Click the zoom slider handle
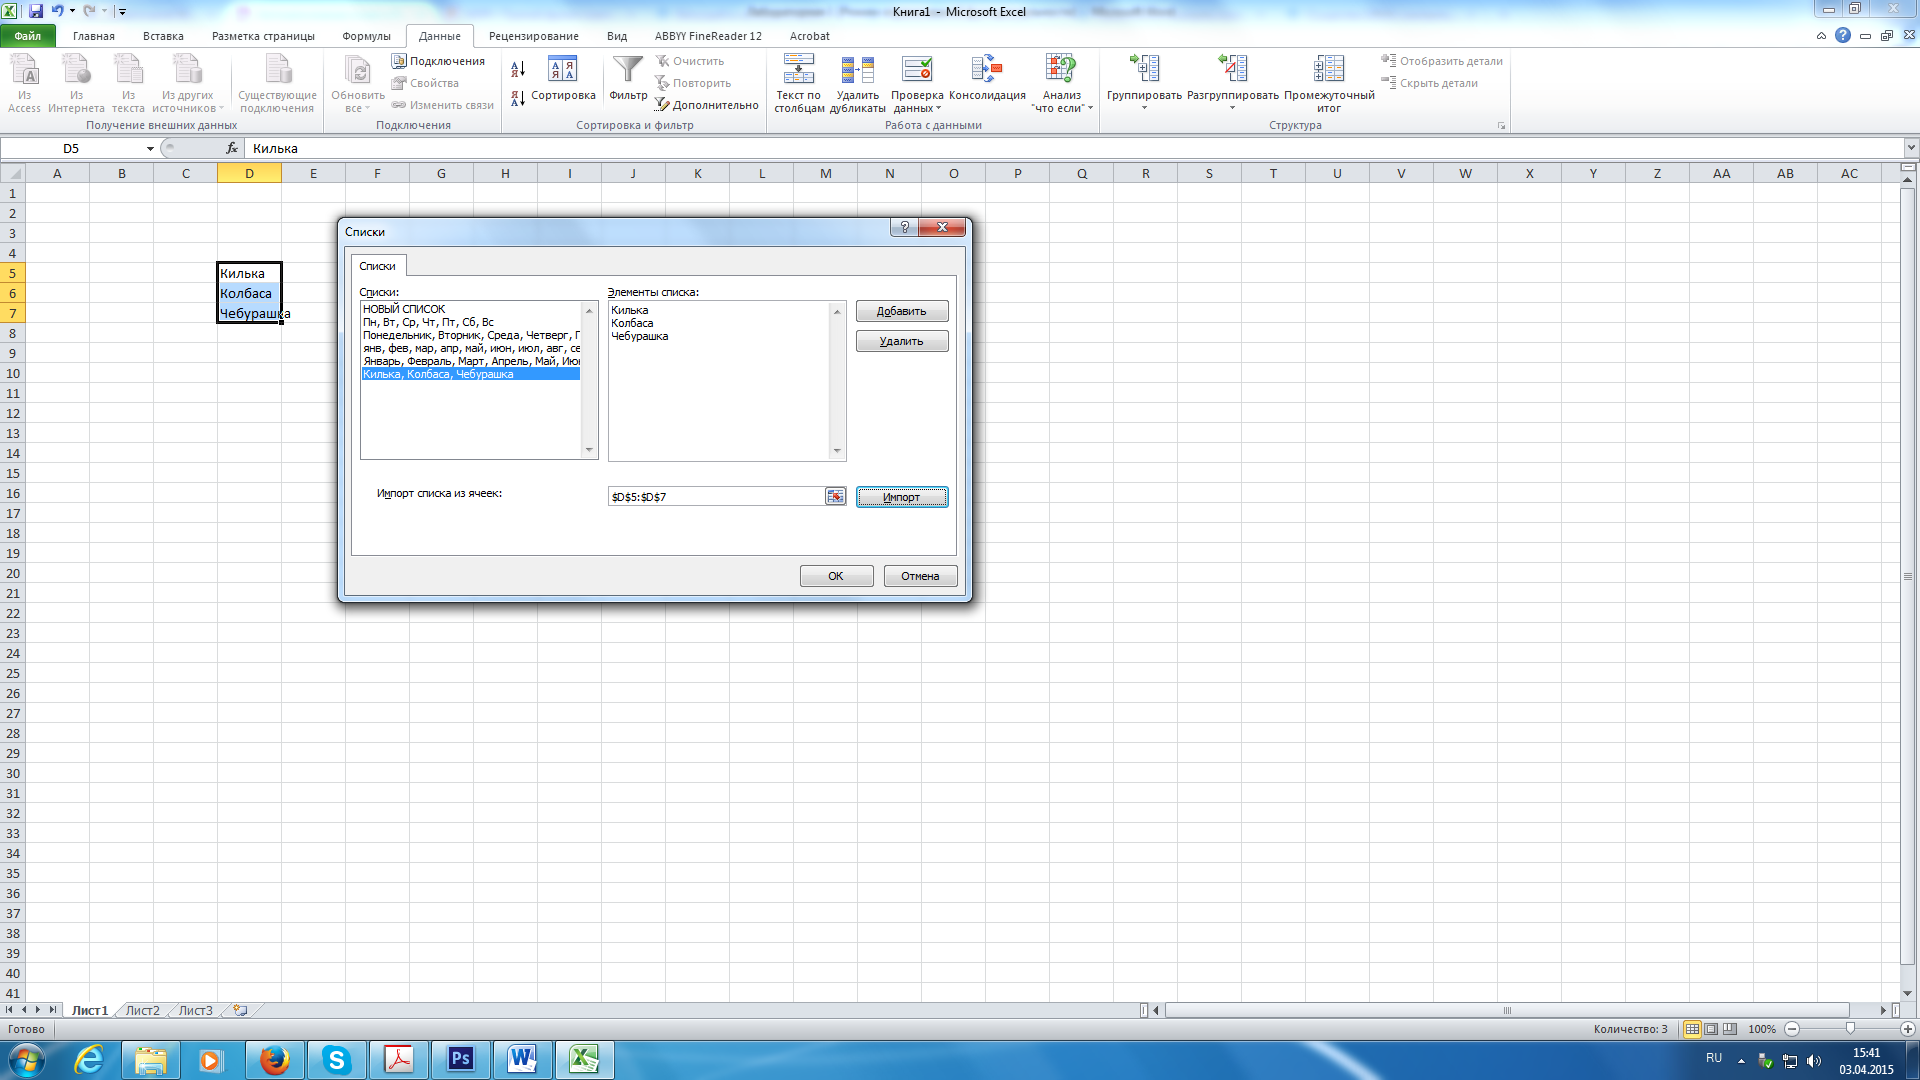The image size is (1920, 1080). click(x=1850, y=1029)
